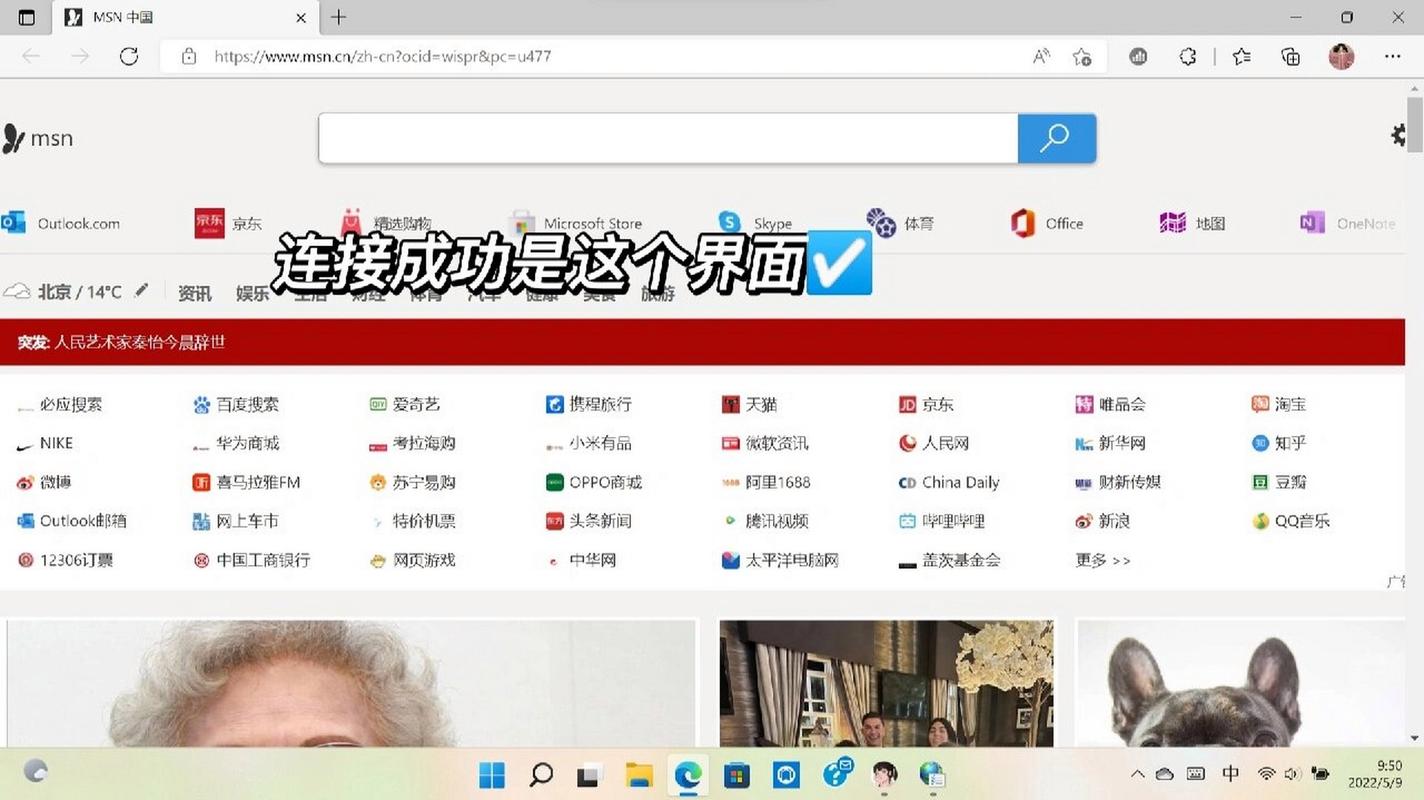Open the browser extensions puzzle icon
The width and height of the screenshot is (1424, 800).
click(x=1188, y=56)
